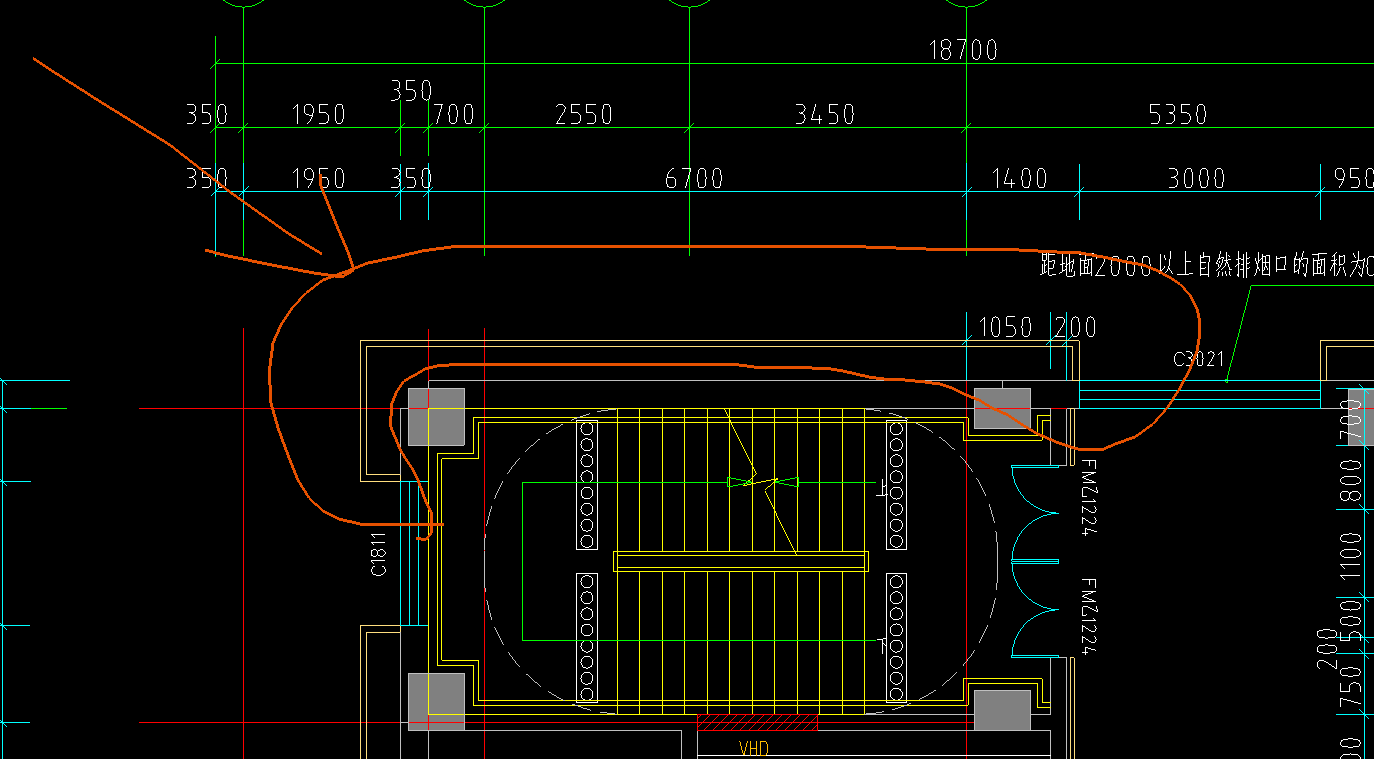Select the stair handrail bar in center

click(x=741, y=561)
